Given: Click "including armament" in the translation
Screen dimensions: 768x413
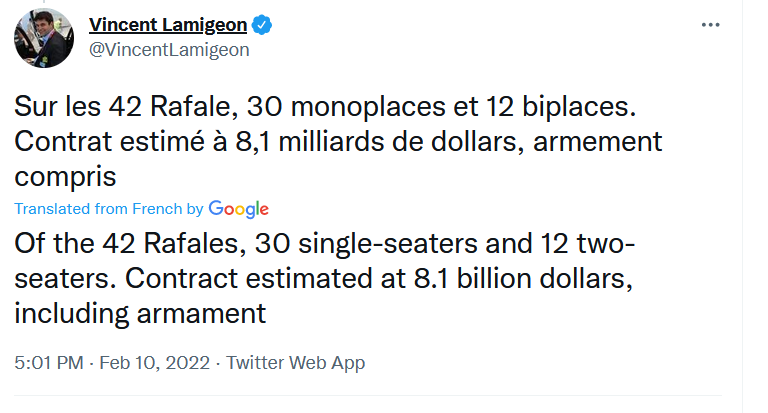Looking at the screenshot, I should (140, 313).
